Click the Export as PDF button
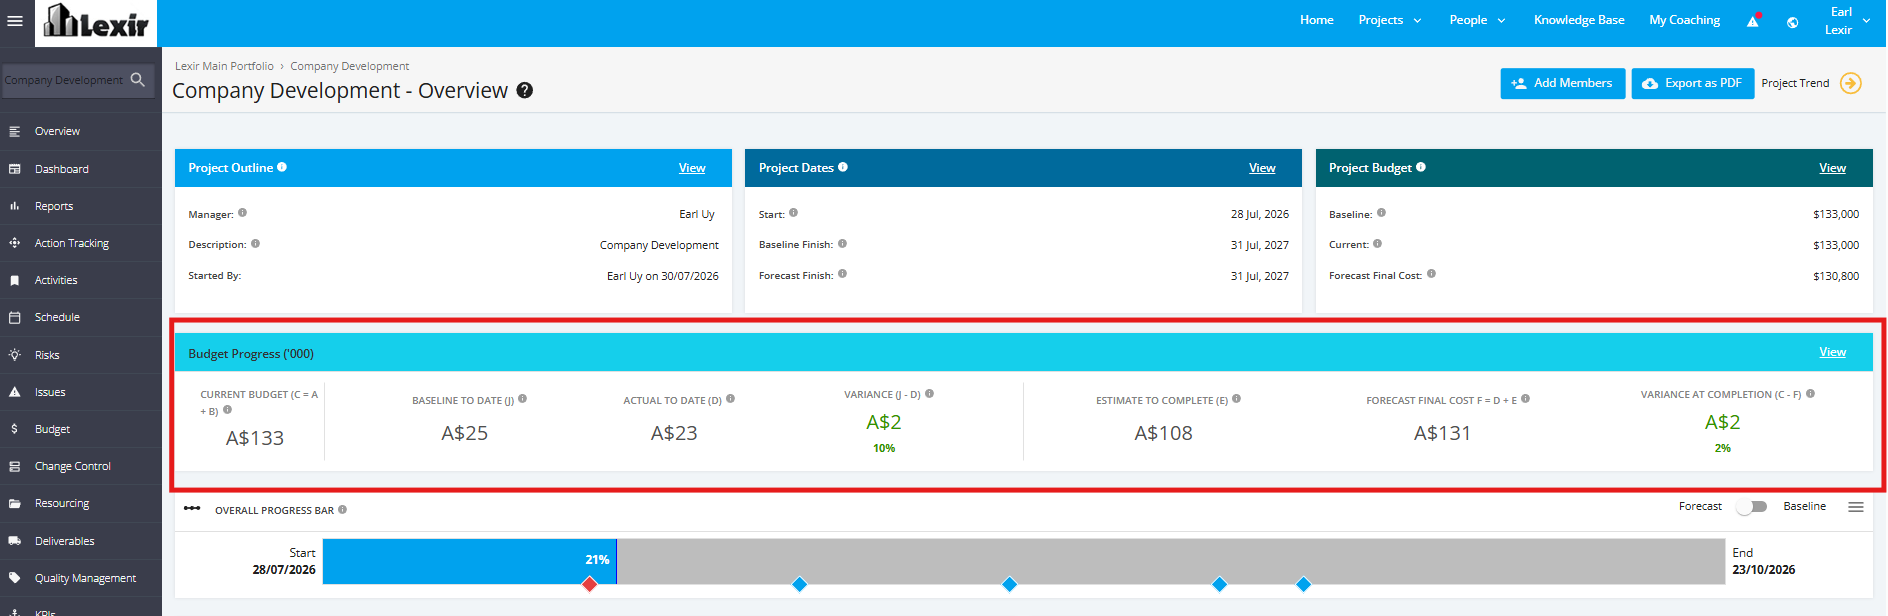 (x=1692, y=83)
